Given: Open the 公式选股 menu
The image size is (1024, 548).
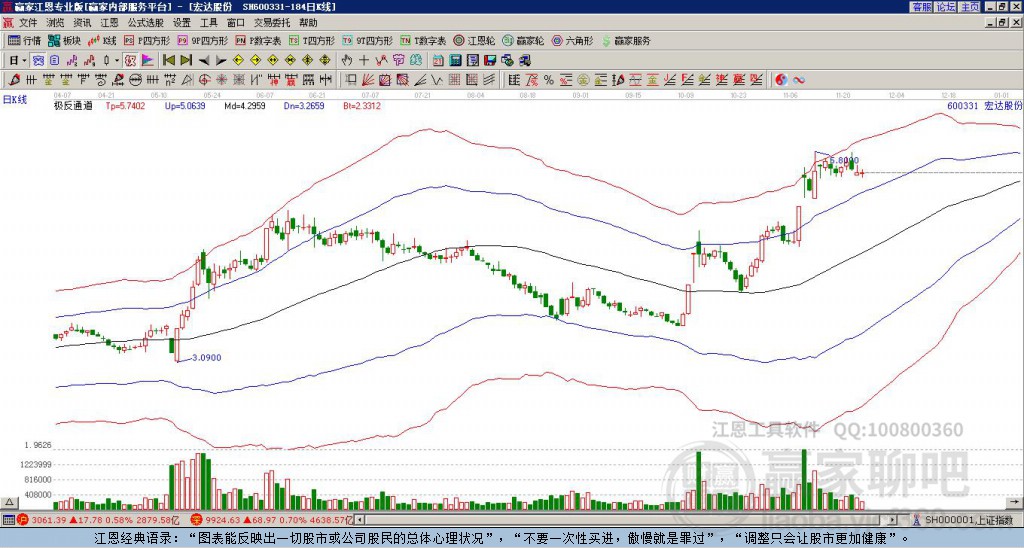Looking at the screenshot, I should point(146,23).
